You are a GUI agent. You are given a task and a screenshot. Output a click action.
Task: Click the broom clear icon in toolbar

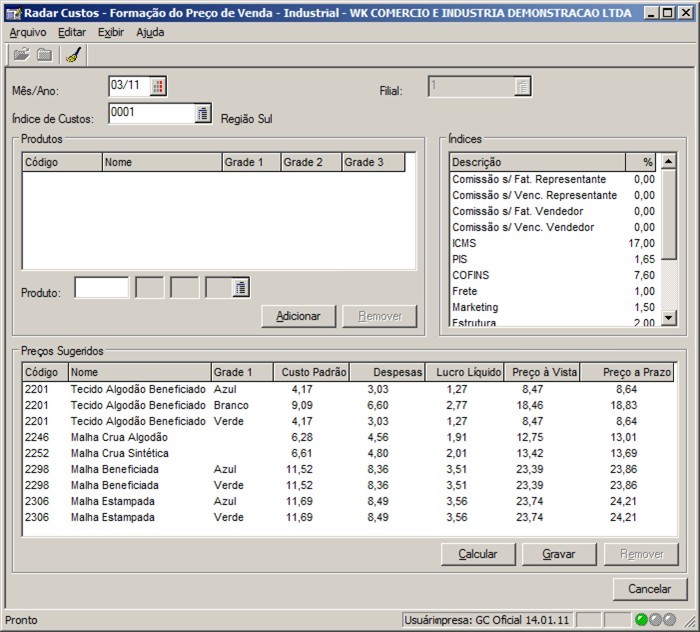coord(72,55)
